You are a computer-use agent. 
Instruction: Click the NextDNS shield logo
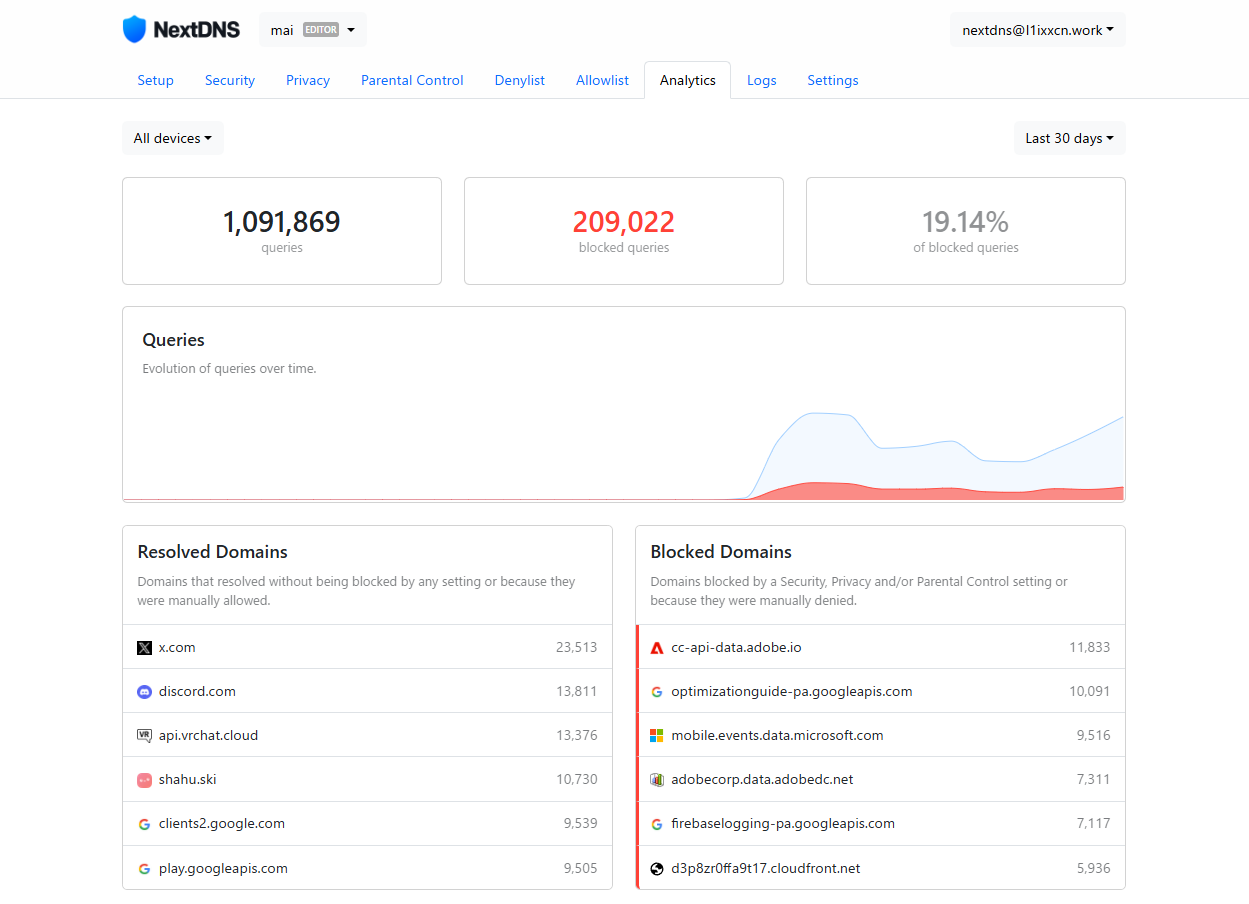tap(134, 29)
